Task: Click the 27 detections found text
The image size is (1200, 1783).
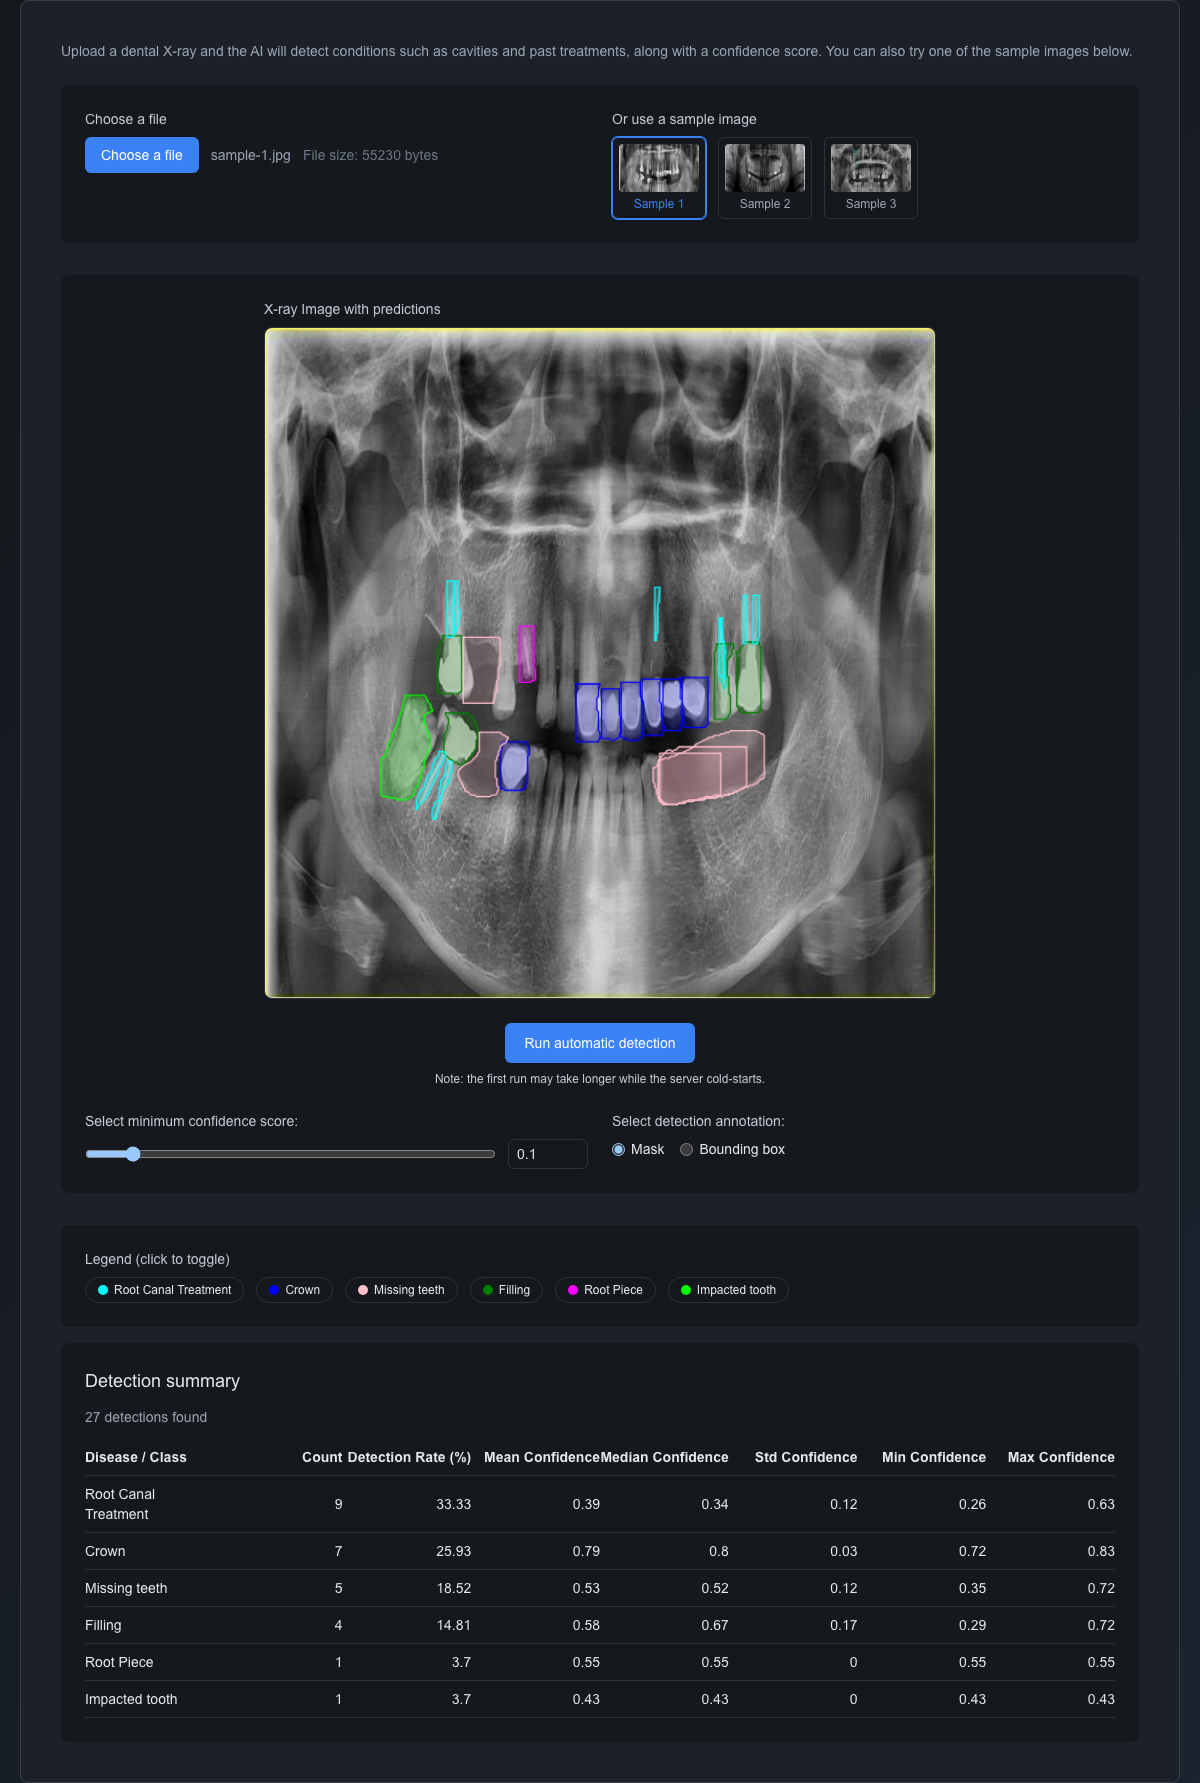Action: click(x=146, y=1417)
